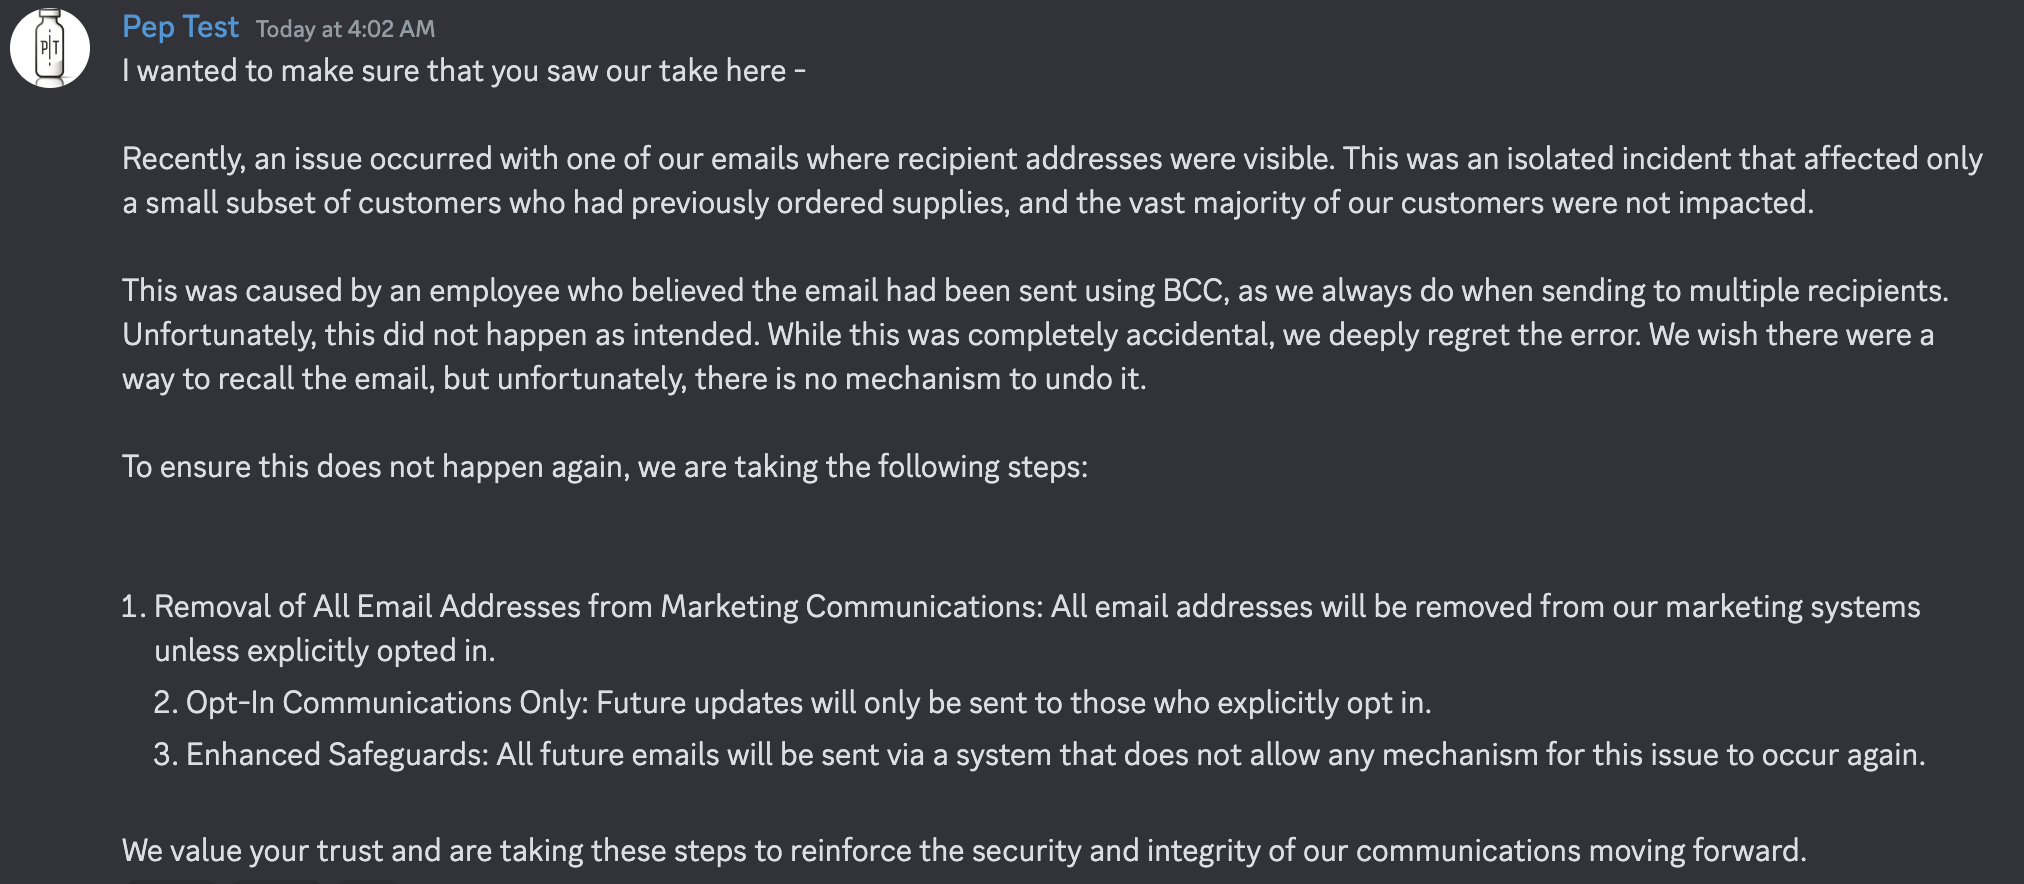Click the 'small subset of customers' line
The width and height of the screenshot is (2024, 884).
coord(967,203)
